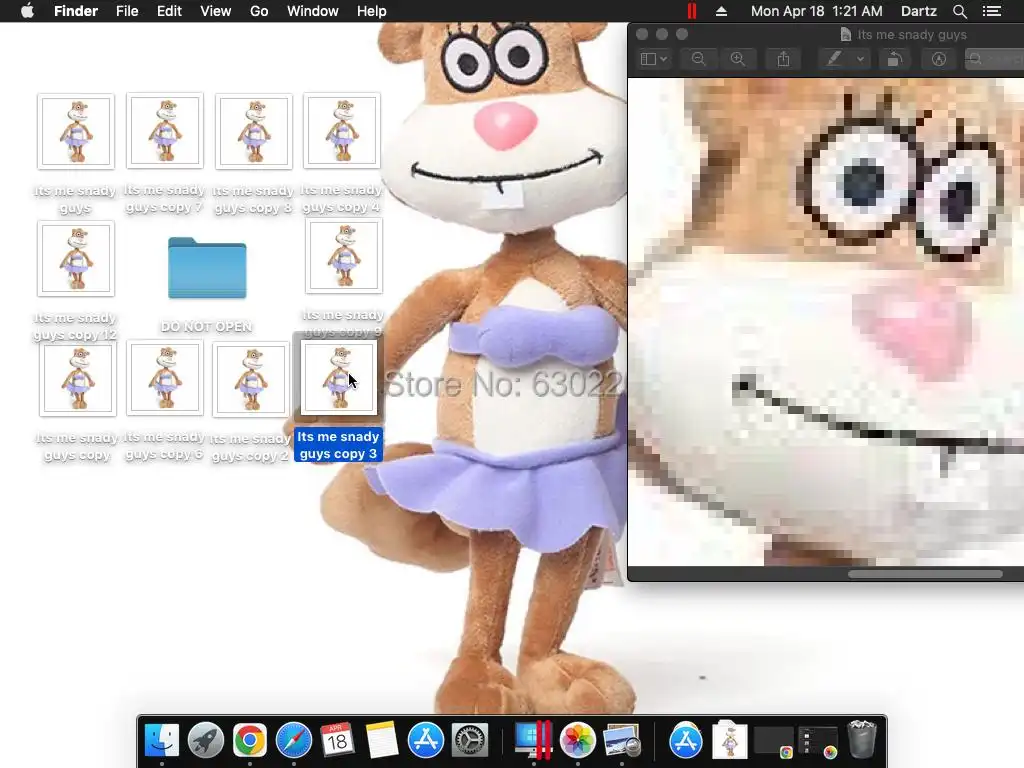The image size is (1024, 768).
Task: Select file 'Its me snady guys copy 8'
Action: tap(254, 131)
